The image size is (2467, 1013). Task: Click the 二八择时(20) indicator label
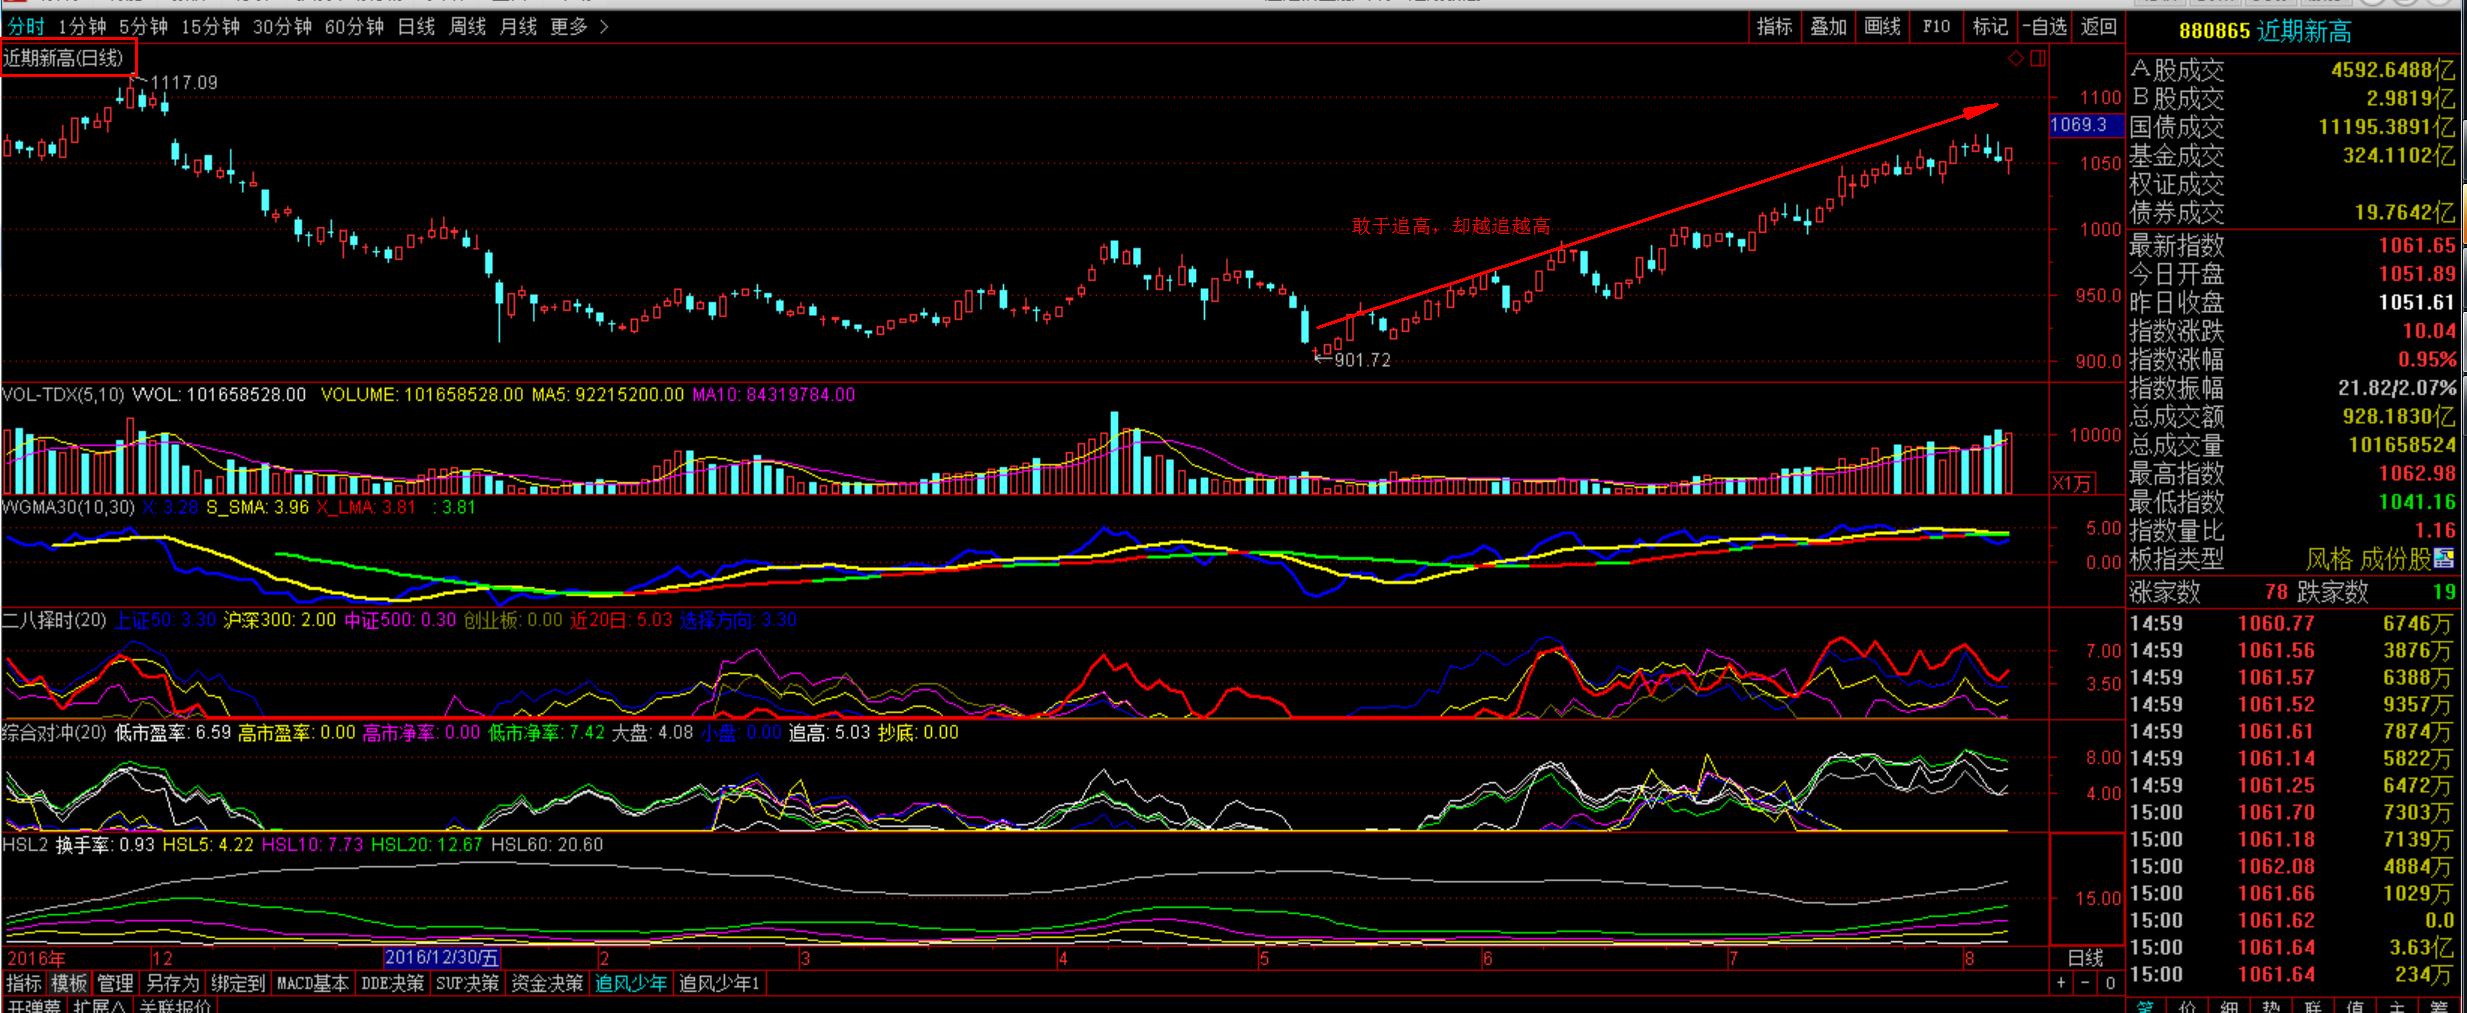54,620
